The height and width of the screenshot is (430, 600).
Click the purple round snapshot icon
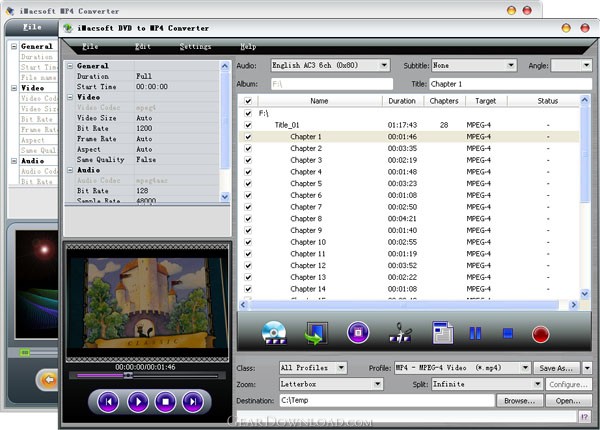click(x=358, y=332)
